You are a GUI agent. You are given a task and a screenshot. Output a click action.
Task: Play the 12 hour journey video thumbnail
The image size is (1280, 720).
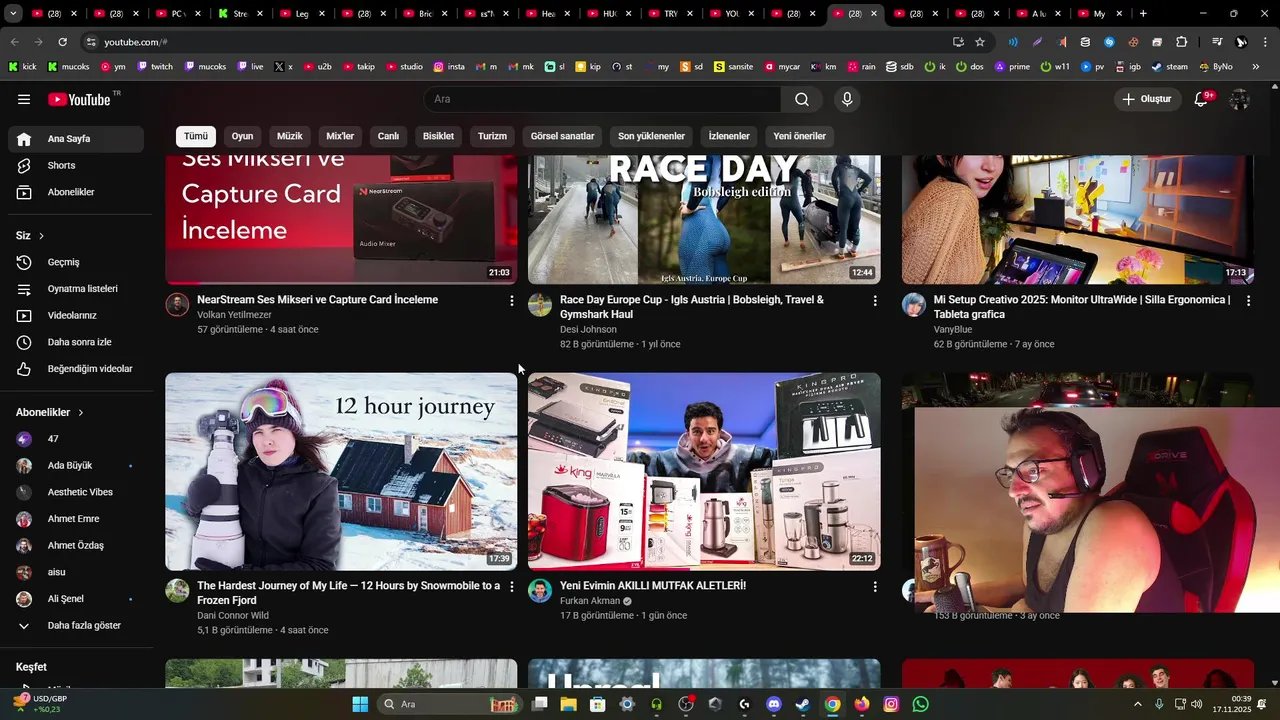pyautogui.click(x=341, y=471)
